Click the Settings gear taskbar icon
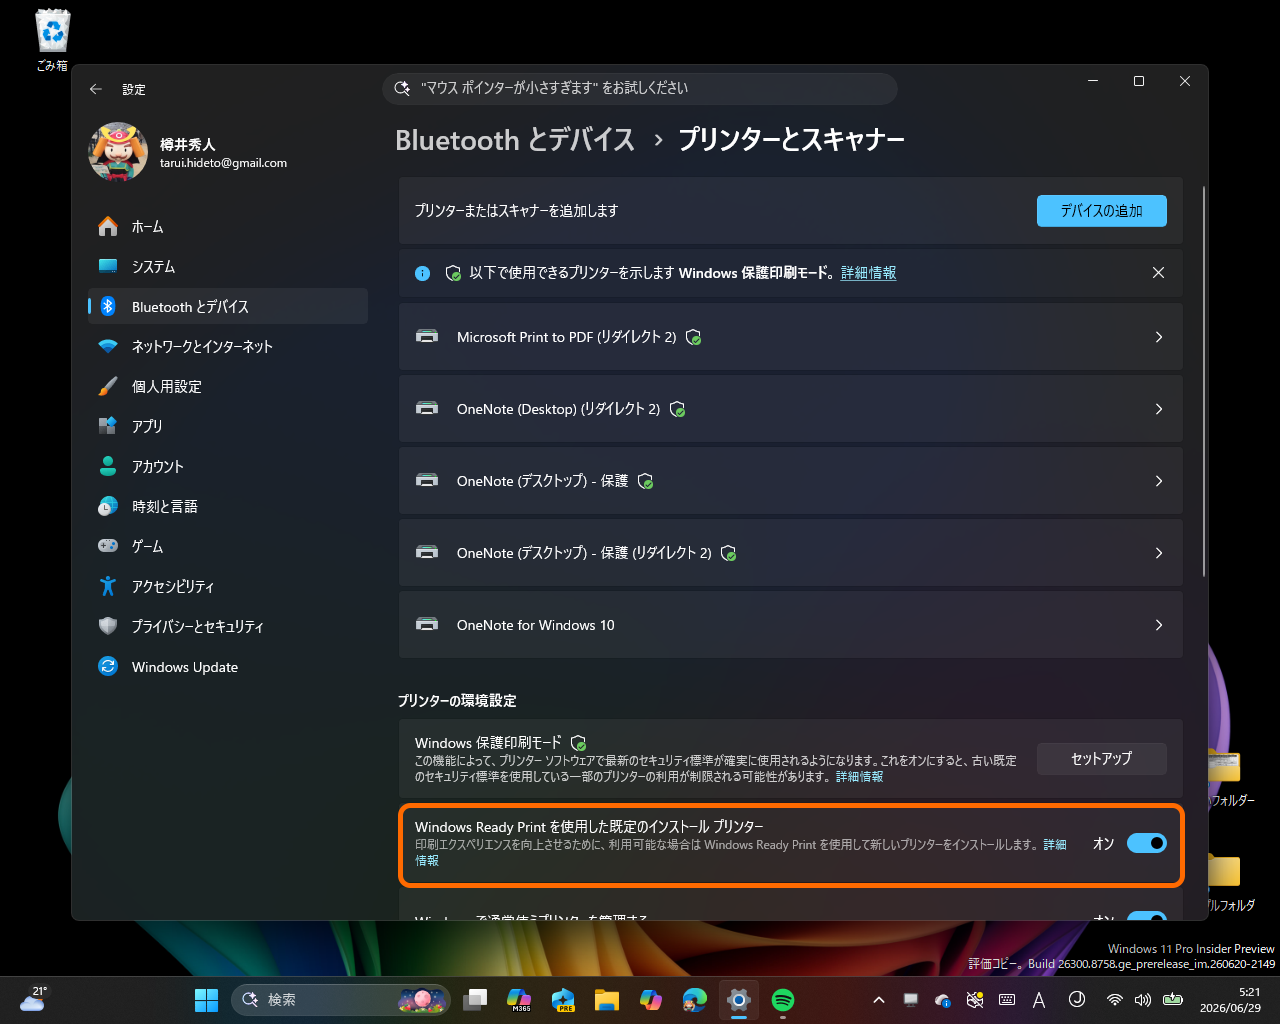This screenshot has height=1024, width=1280. click(739, 1000)
